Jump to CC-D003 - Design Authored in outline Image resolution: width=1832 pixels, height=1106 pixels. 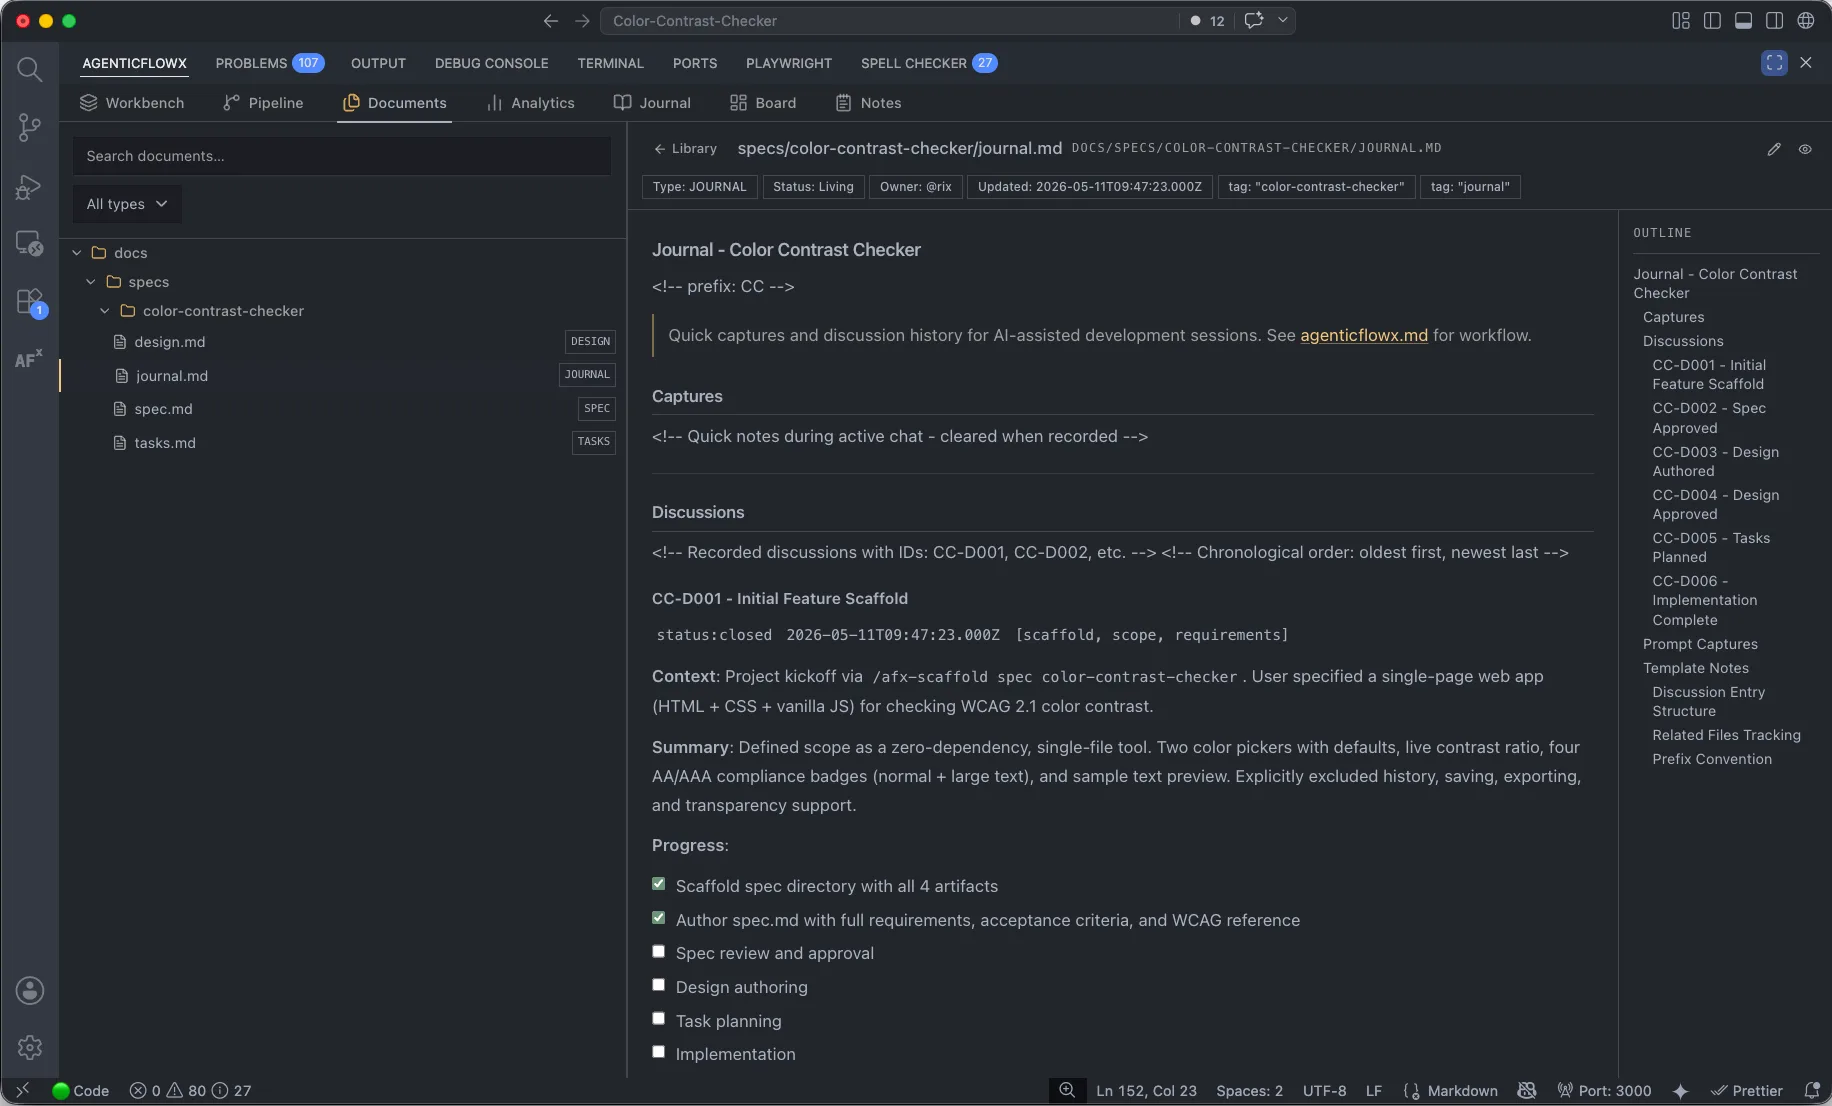pos(1715,462)
